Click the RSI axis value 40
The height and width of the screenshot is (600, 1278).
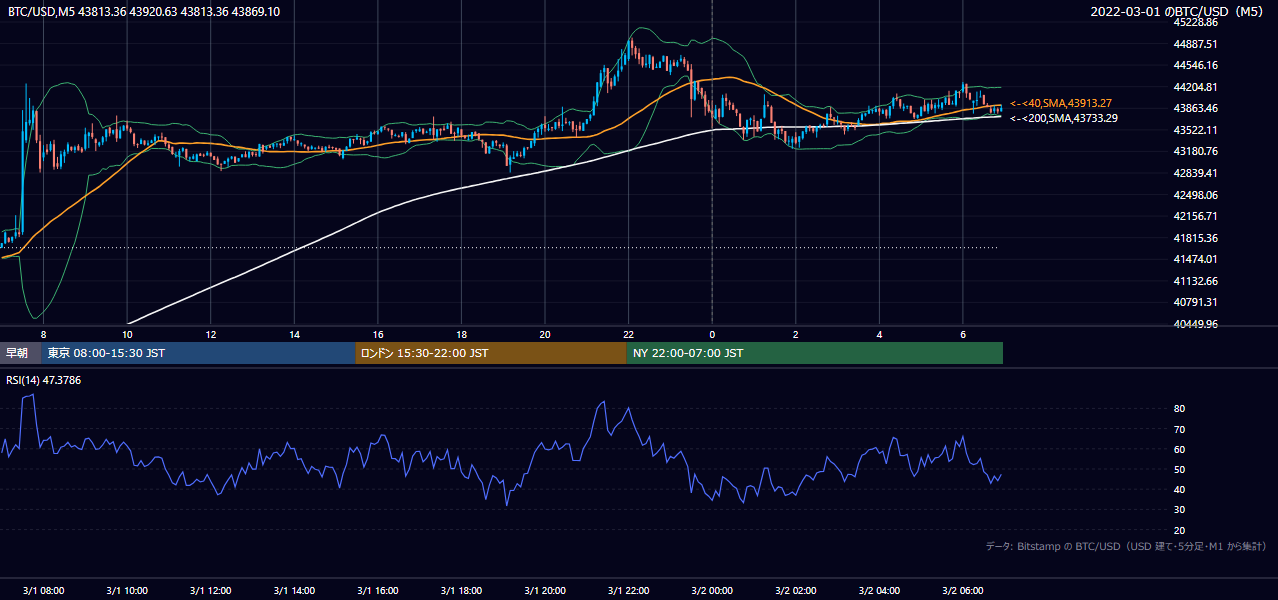(x=1180, y=489)
